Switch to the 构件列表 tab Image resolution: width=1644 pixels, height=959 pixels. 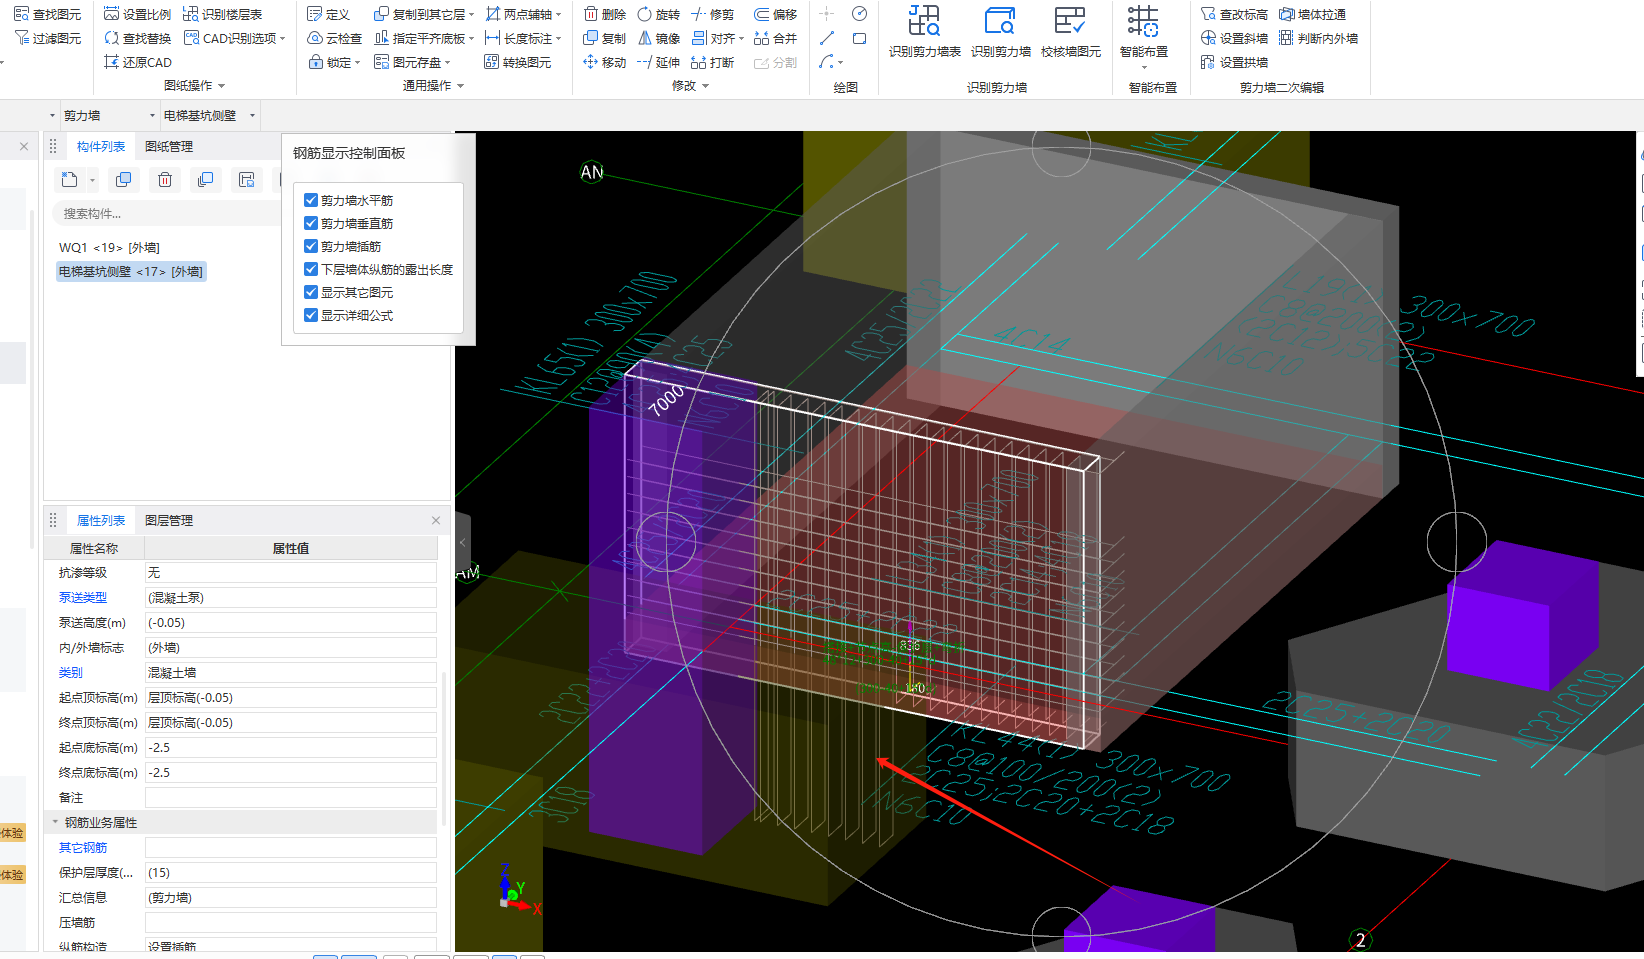101,146
